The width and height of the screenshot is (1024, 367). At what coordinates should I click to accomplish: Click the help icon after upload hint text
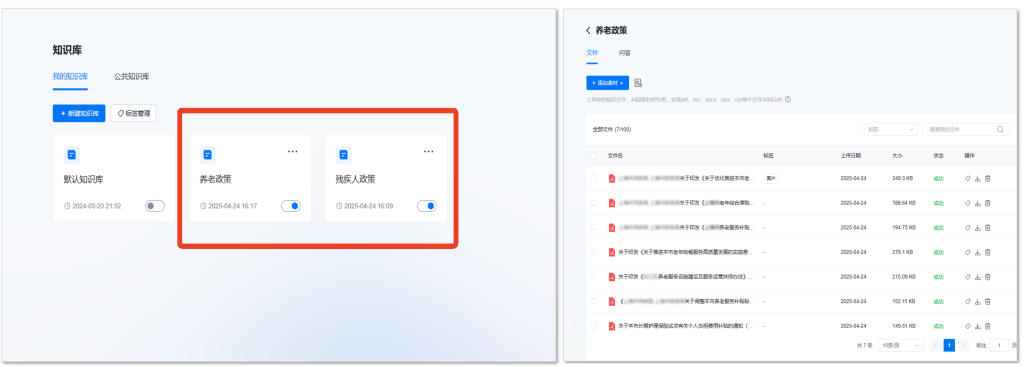click(x=788, y=100)
